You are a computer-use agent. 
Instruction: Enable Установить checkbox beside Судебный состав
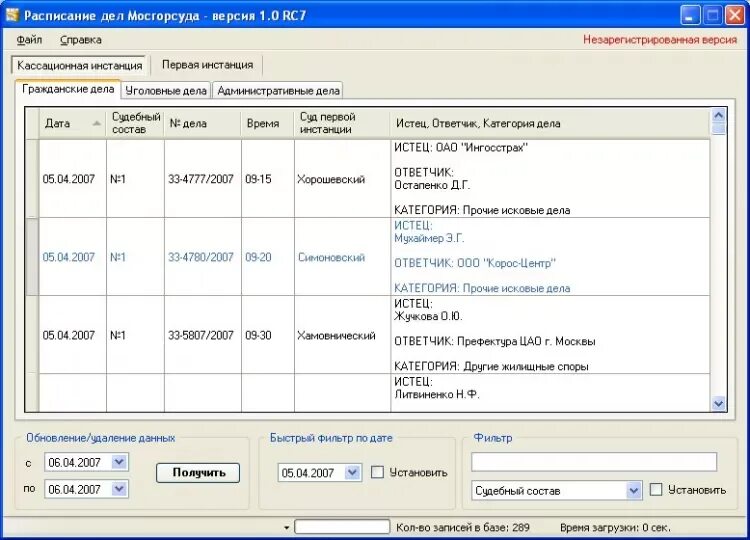[656, 490]
